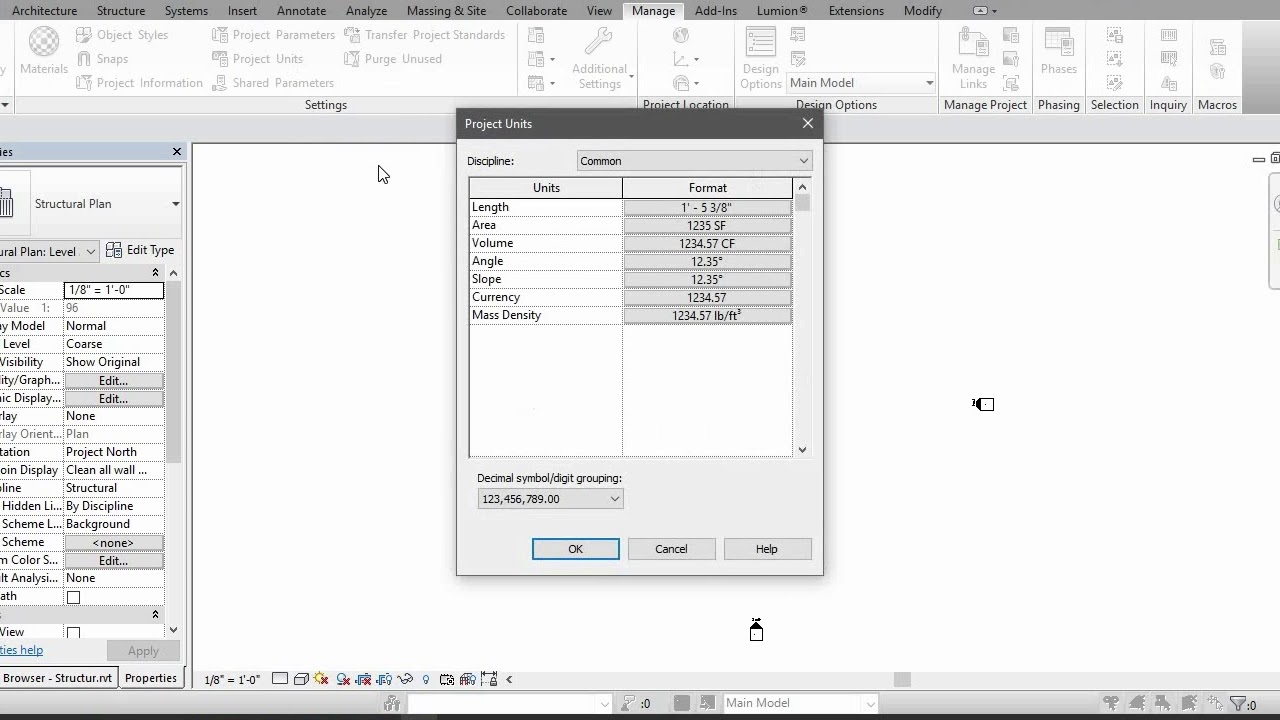Open the Annotate ribbon tab
Viewport: 1280px width, 720px height.
pos(301,11)
